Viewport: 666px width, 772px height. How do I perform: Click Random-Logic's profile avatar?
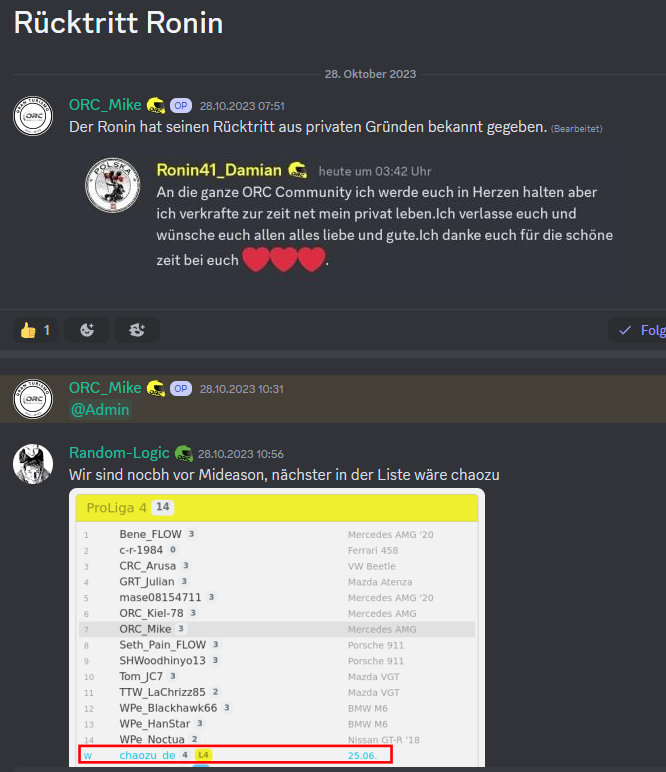pyautogui.click(x=33, y=464)
